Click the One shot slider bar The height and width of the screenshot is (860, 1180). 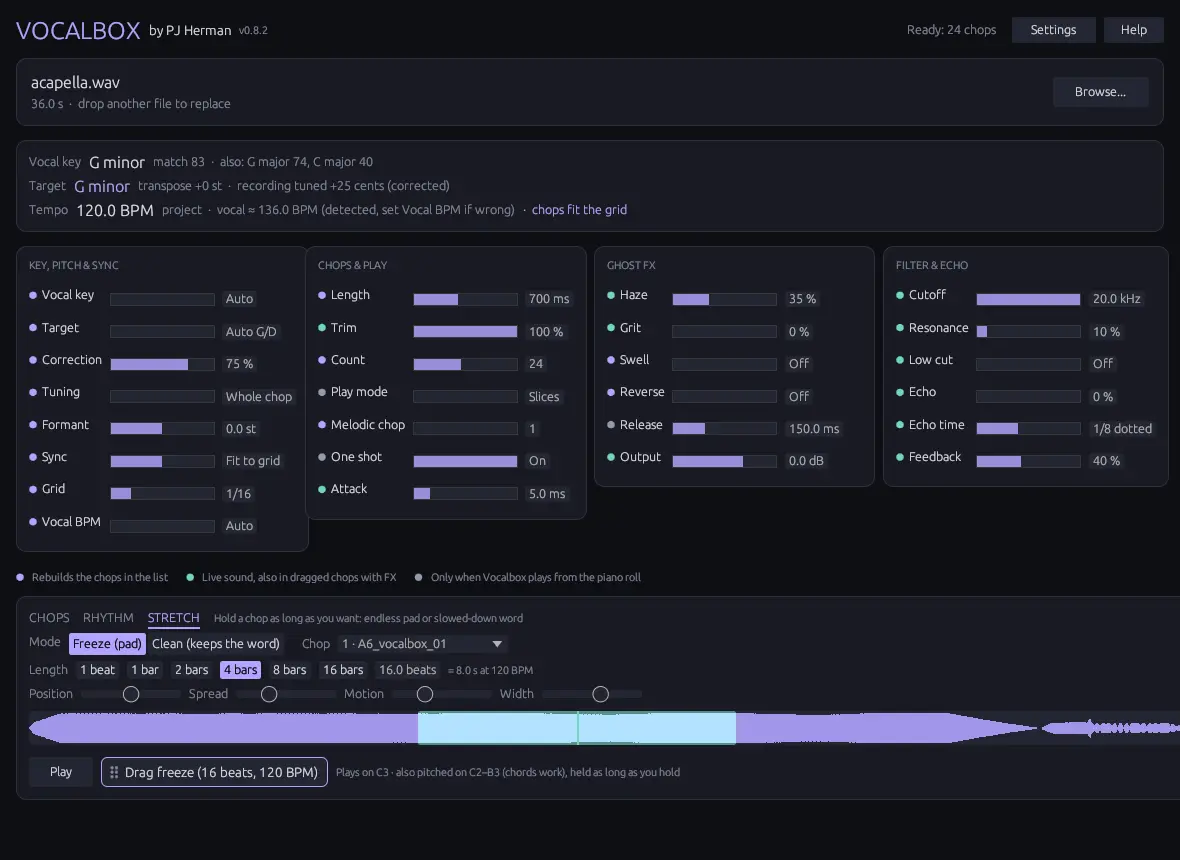coord(465,461)
